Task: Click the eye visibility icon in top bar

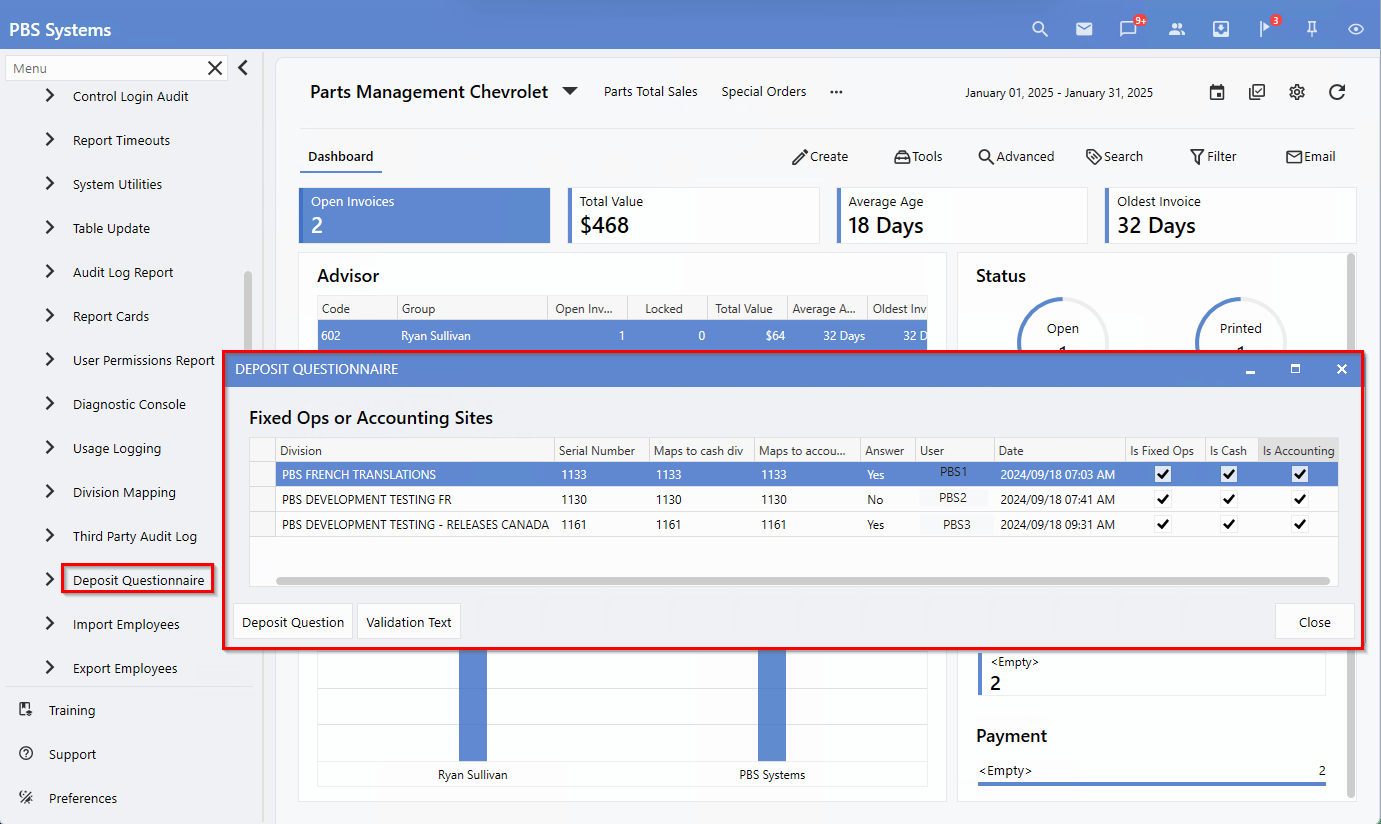Action: point(1356,29)
